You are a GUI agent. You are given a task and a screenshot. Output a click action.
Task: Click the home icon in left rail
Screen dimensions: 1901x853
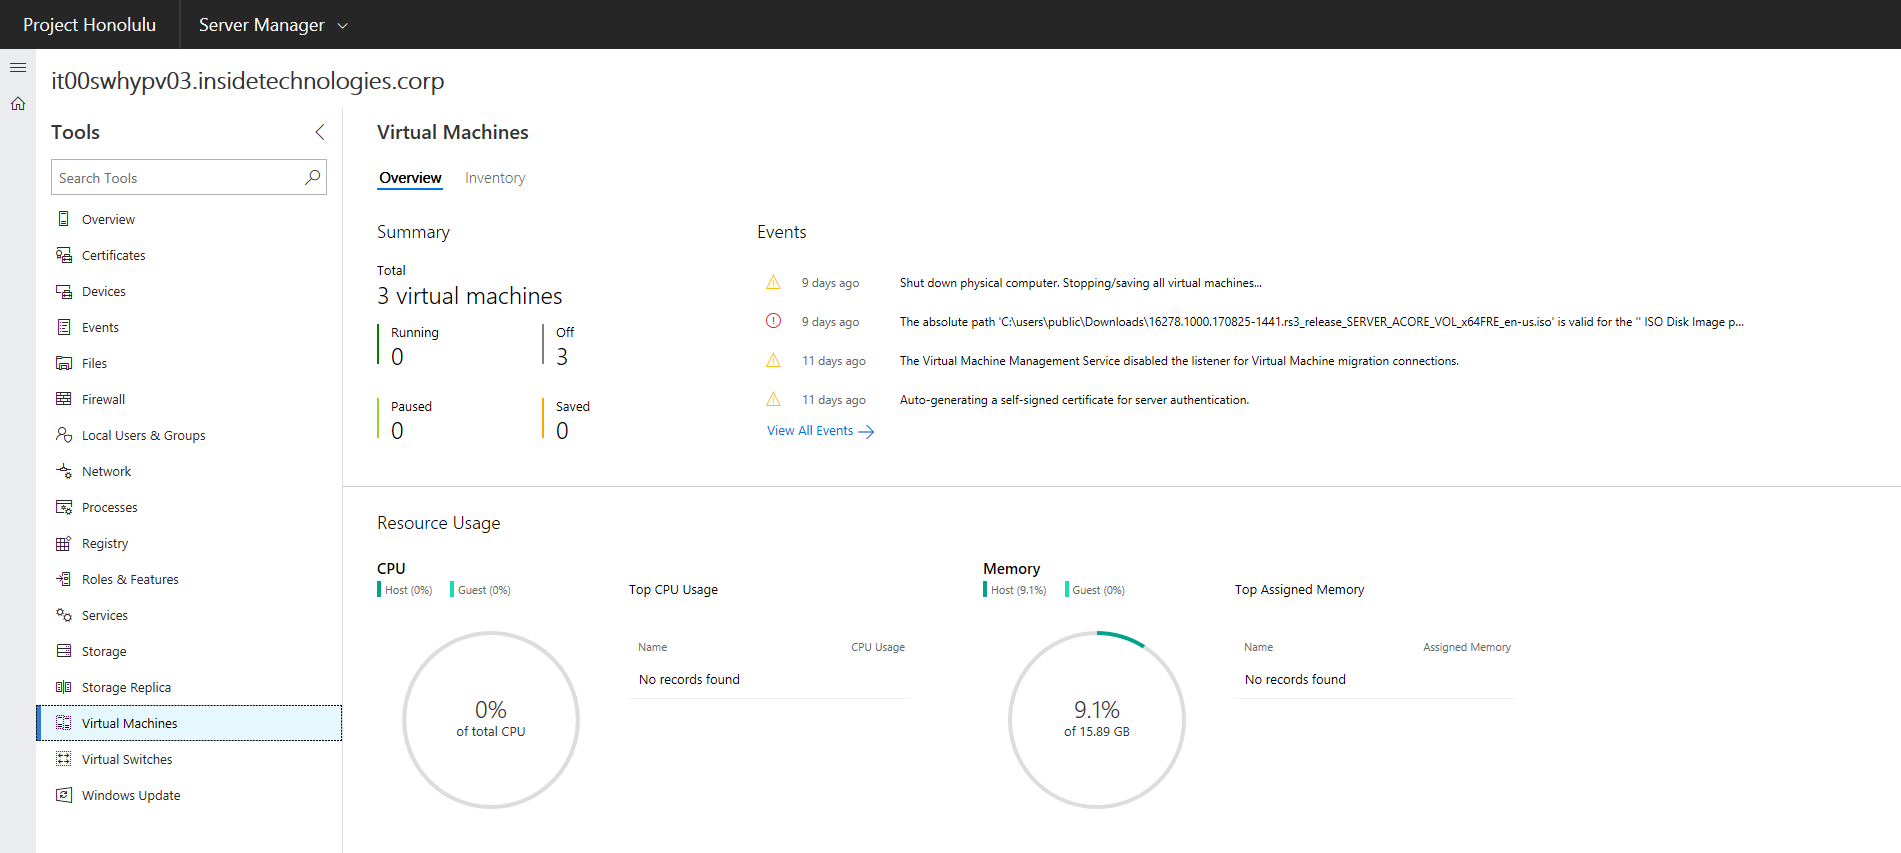(x=18, y=104)
